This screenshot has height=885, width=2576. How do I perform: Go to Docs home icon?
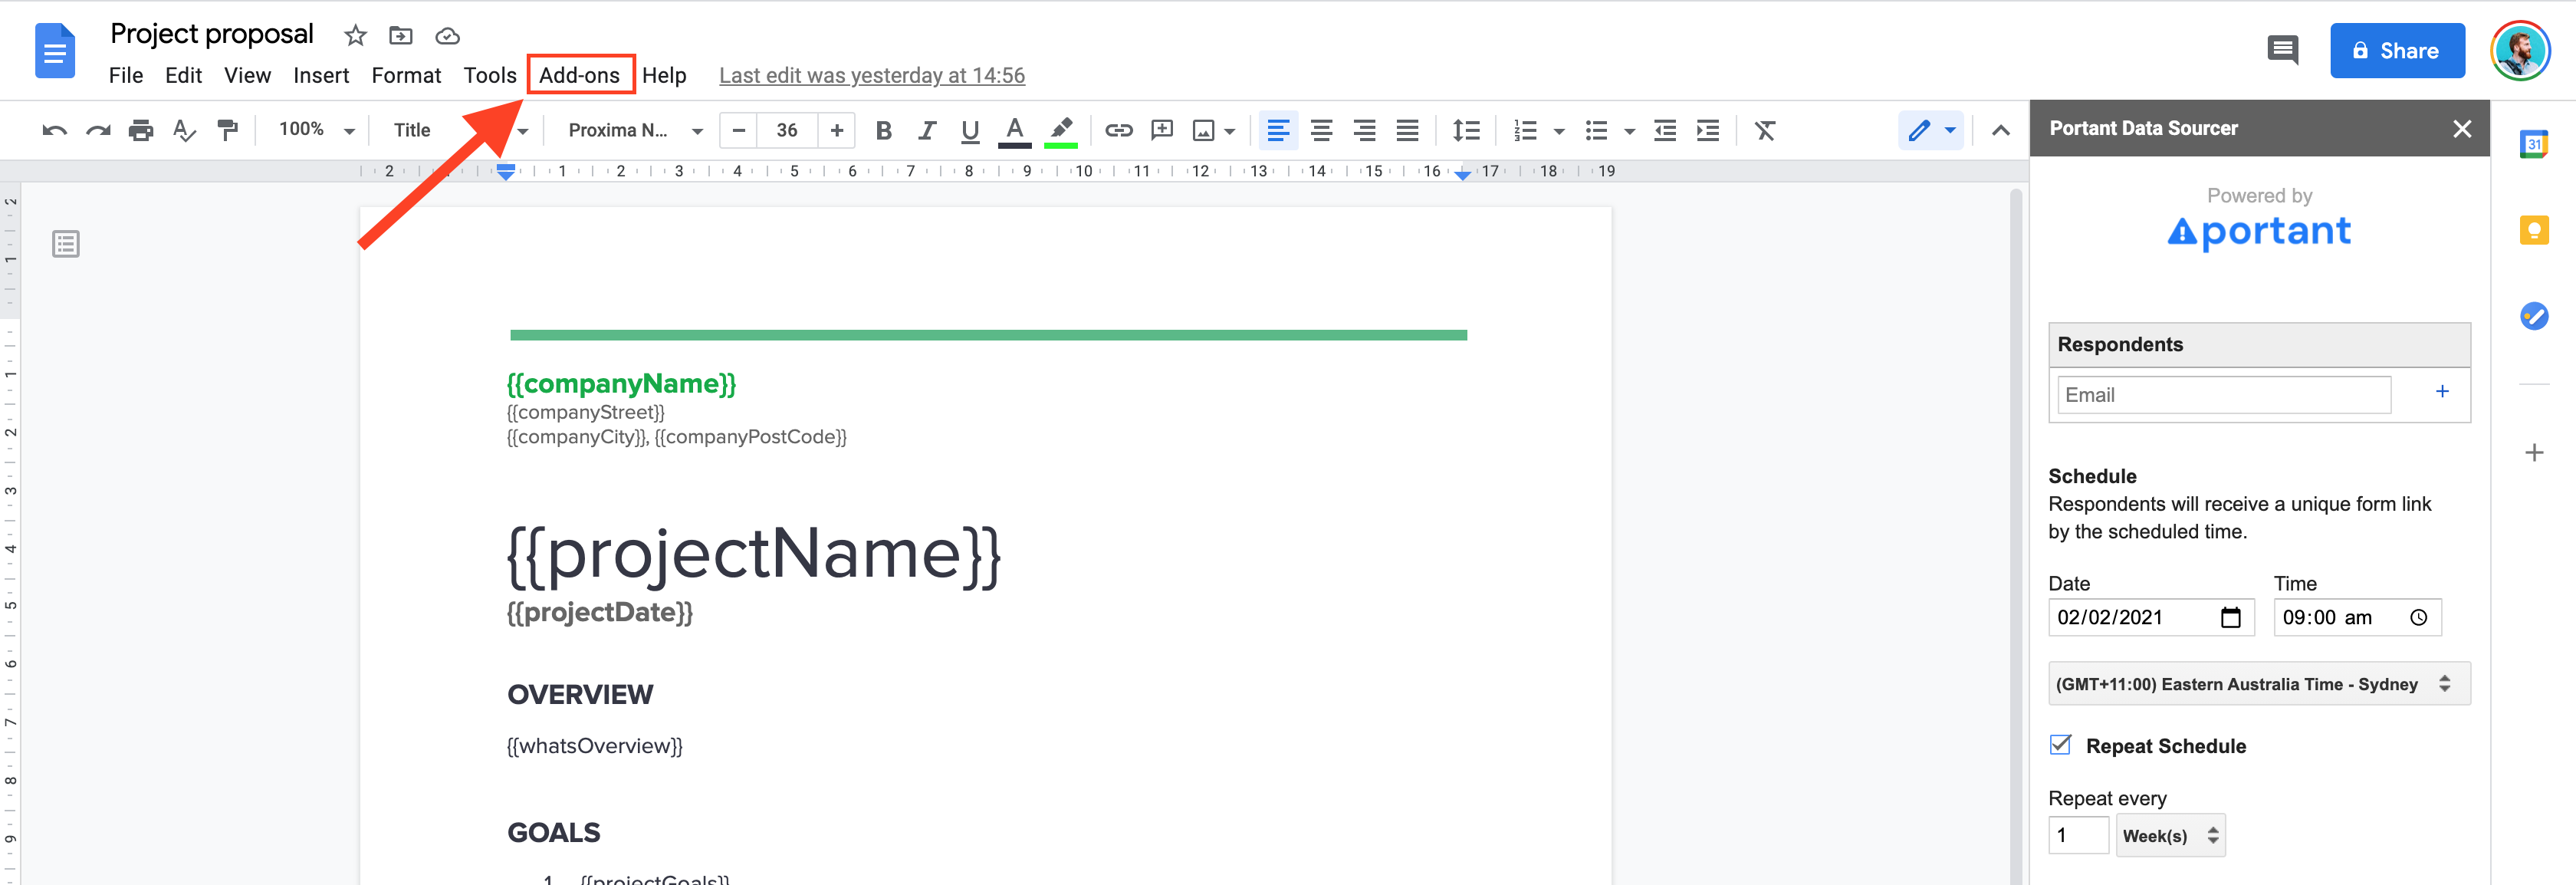(x=55, y=51)
